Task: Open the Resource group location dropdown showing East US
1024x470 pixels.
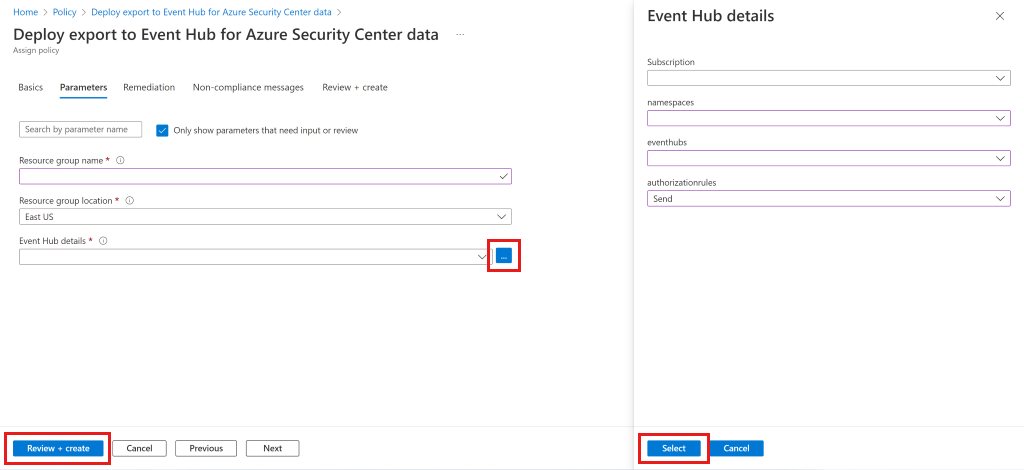Action: click(x=265, y=216)
